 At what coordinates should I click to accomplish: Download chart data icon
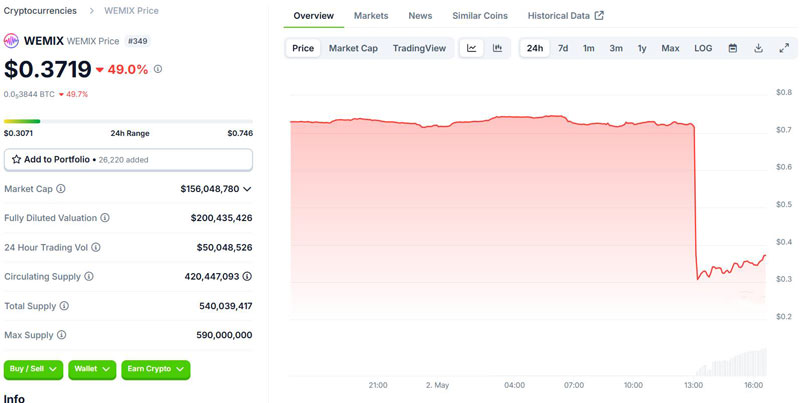pos(759,48)
